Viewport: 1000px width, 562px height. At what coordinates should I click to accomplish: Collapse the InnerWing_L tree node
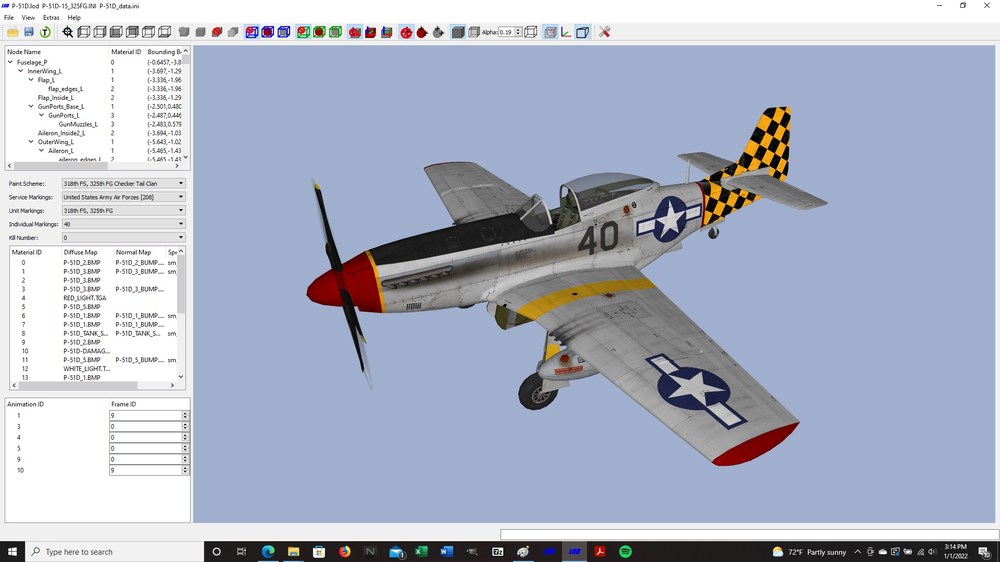pos(20,71)
